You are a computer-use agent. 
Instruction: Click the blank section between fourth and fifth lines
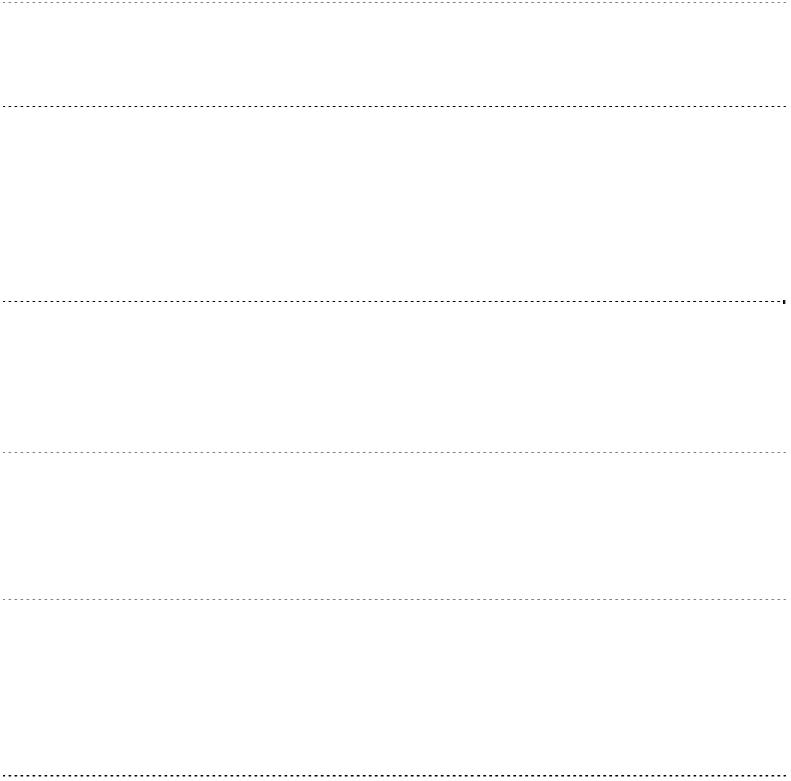coord(395,527)
